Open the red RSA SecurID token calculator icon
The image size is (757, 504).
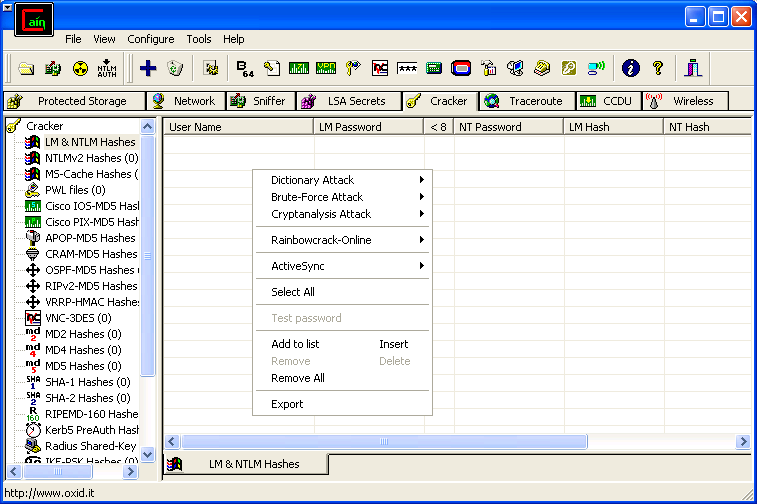[x=461, y=68]
